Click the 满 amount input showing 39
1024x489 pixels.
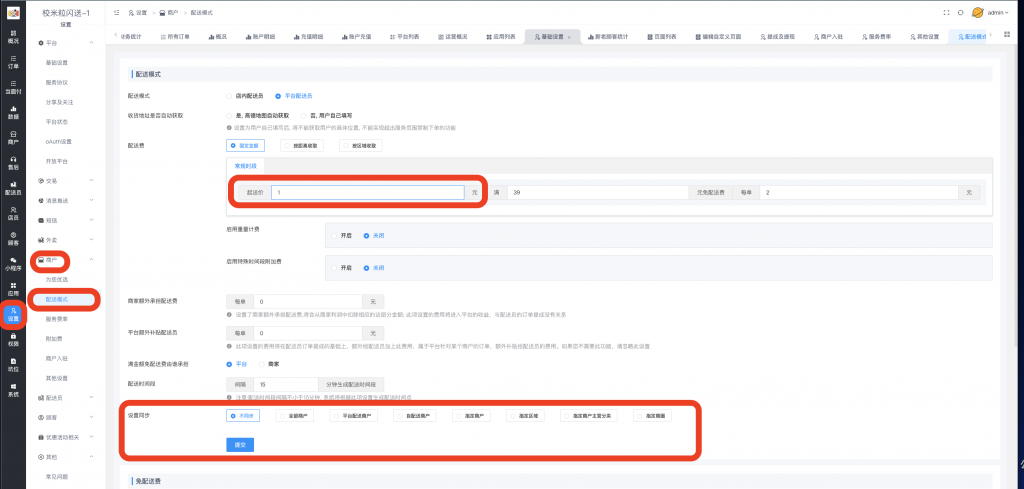pyautogui.click(x=598, y=193)
